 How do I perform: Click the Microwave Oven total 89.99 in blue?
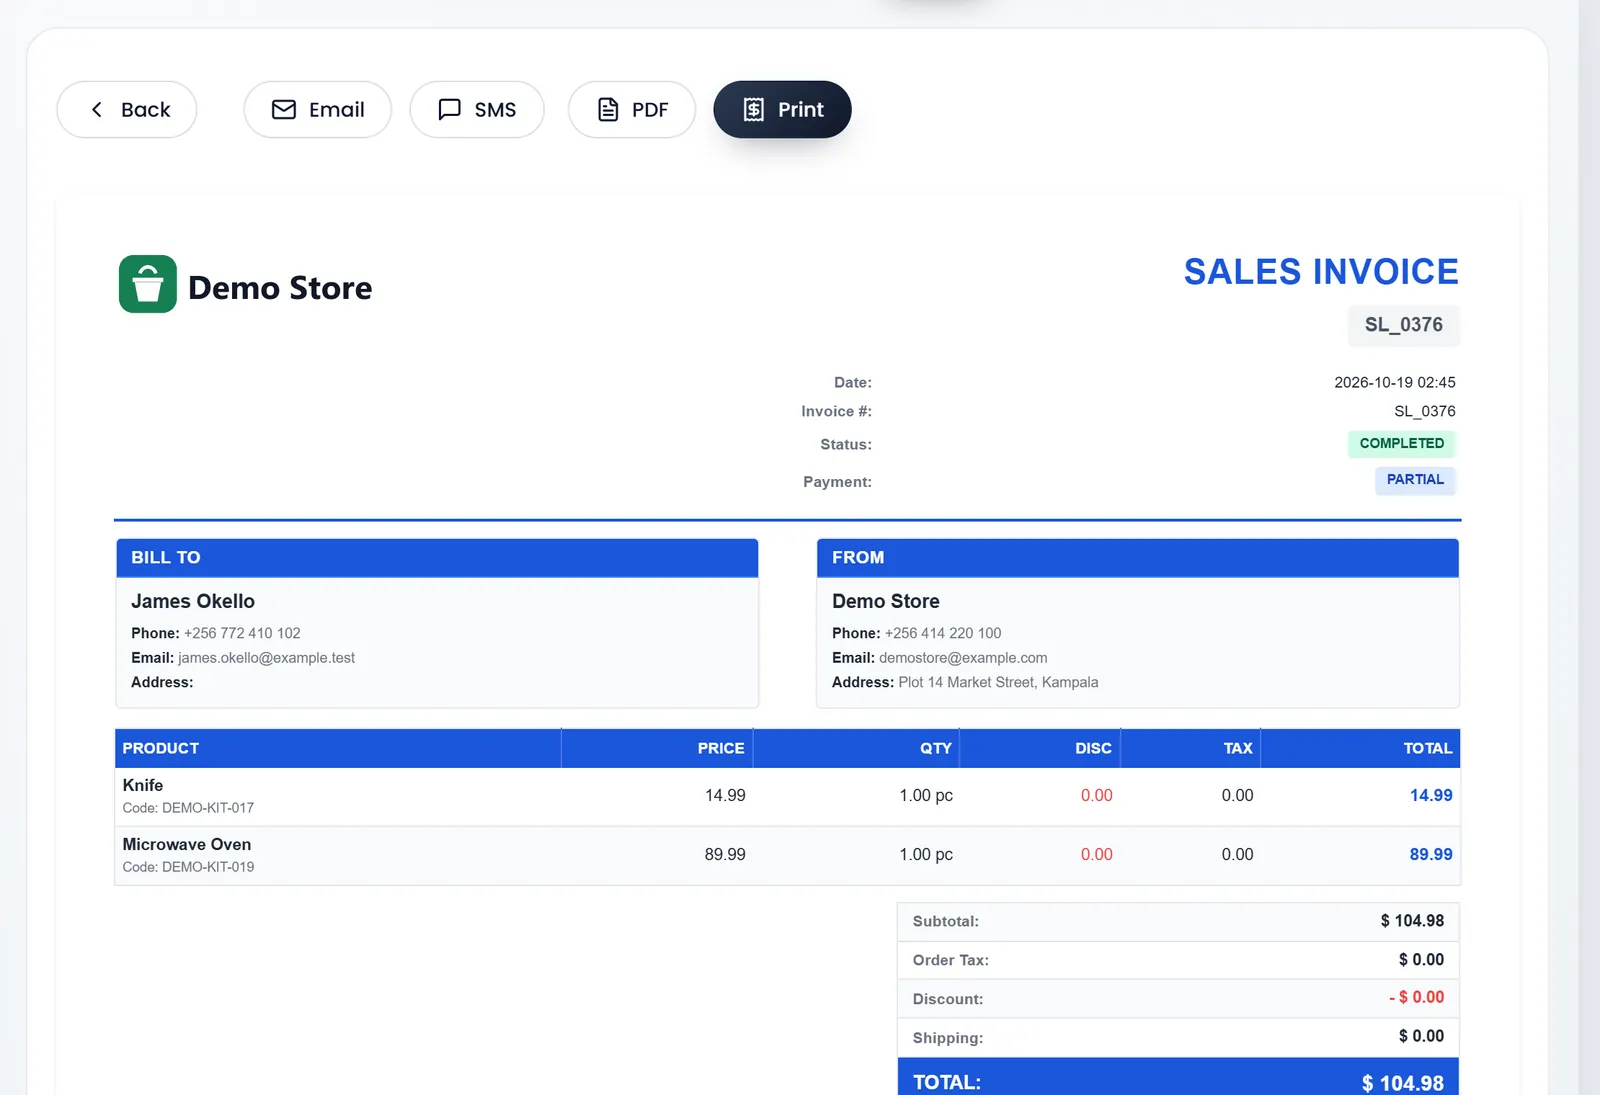pyautogui.click(x=1431, y=854)
